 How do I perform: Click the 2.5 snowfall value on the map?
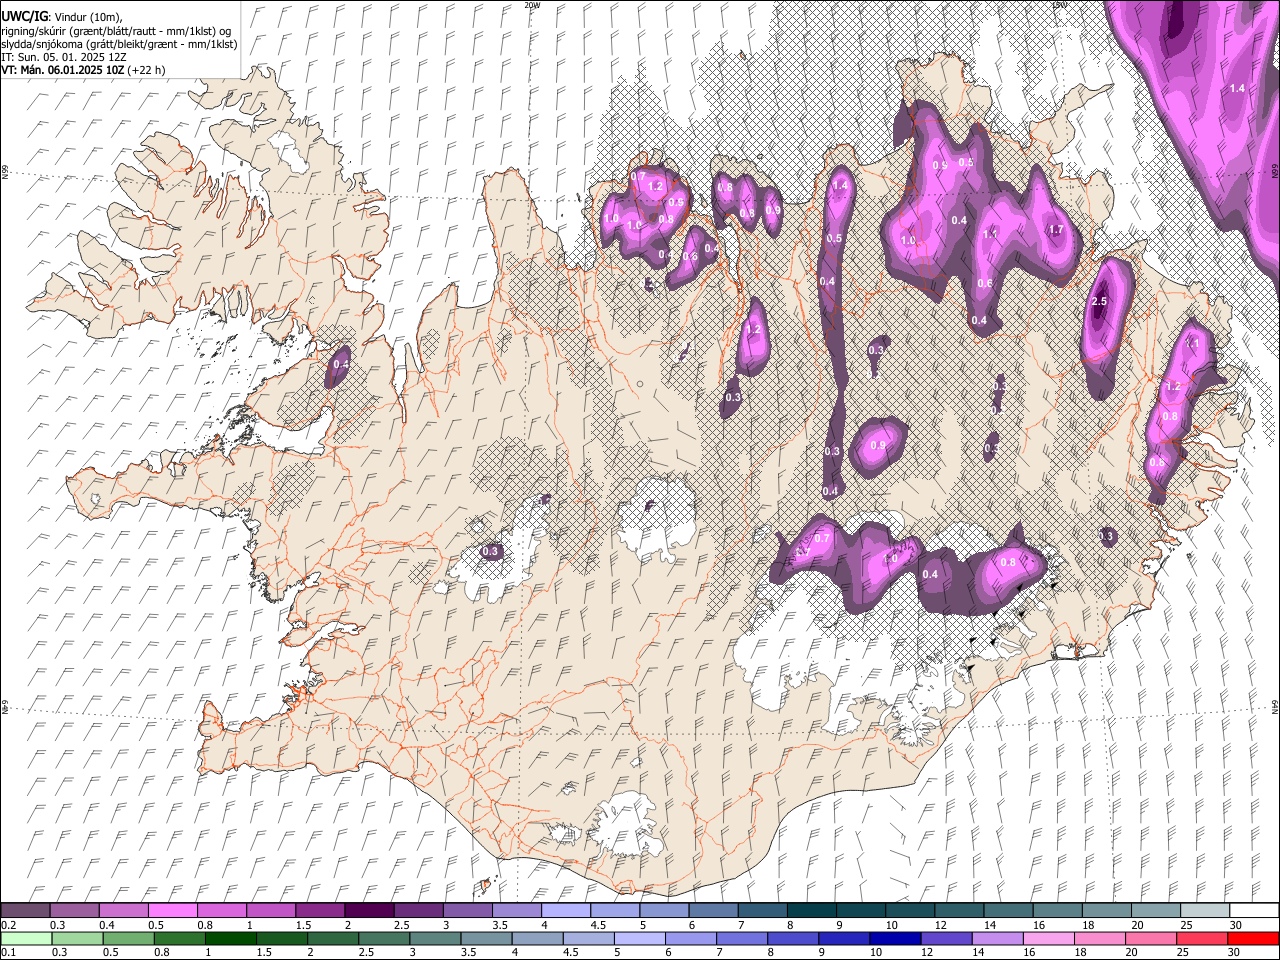tap(1100, 302)
